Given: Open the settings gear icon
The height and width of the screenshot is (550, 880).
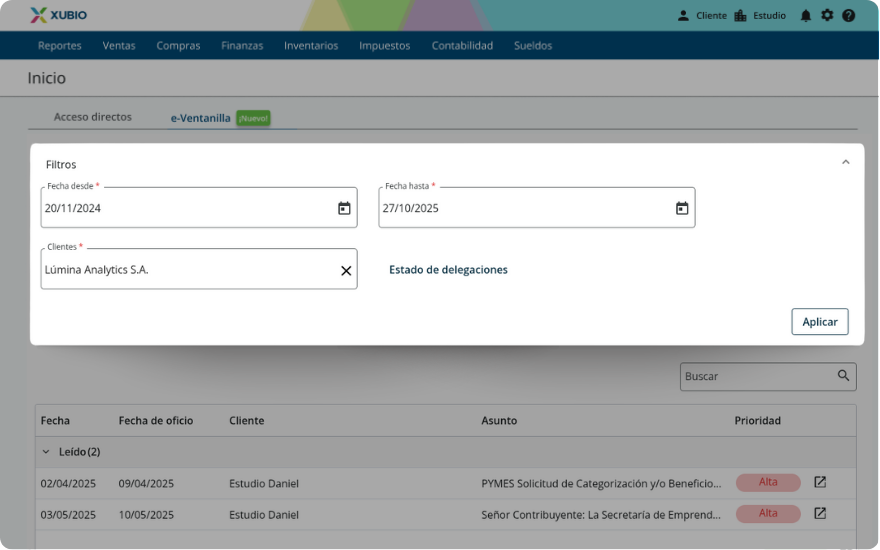Looking at the screenshot, I should [x=827, y=16].
